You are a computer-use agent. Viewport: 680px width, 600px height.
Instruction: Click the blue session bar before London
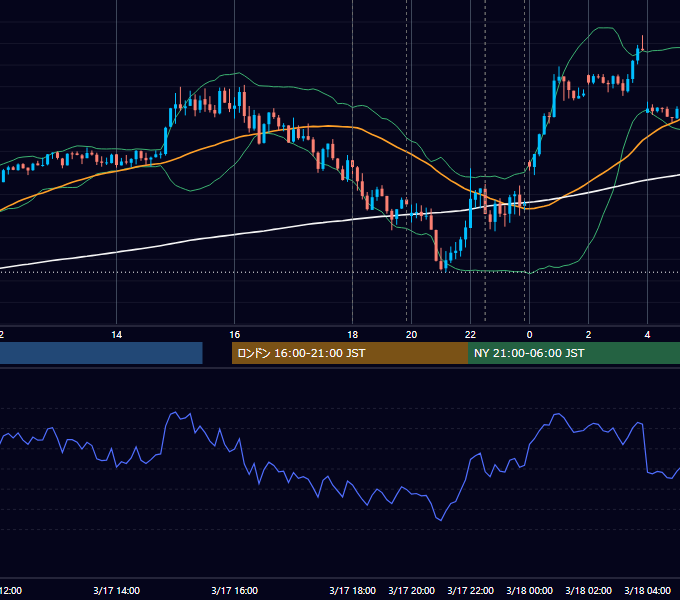pos(101,353)
